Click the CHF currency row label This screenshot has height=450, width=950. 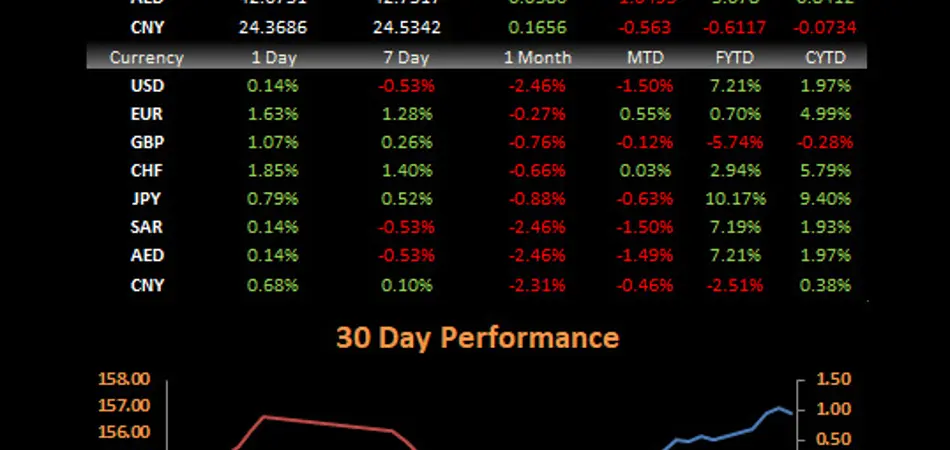tap(147, 171)
